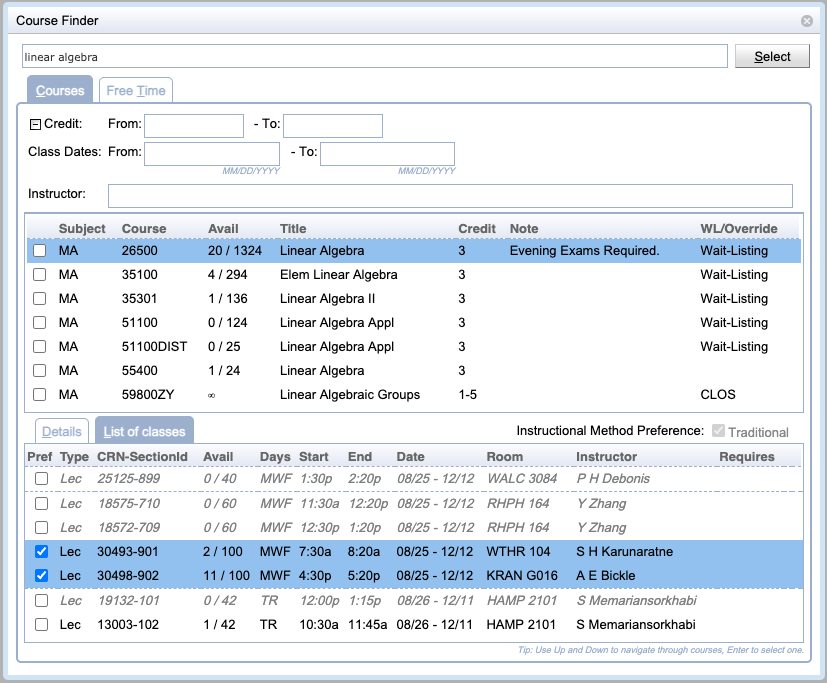Collapse the Credit filter section
Image resolution: width=827 pixels, height=683 pixels.
pyautogui.click(x=35, y=125)
